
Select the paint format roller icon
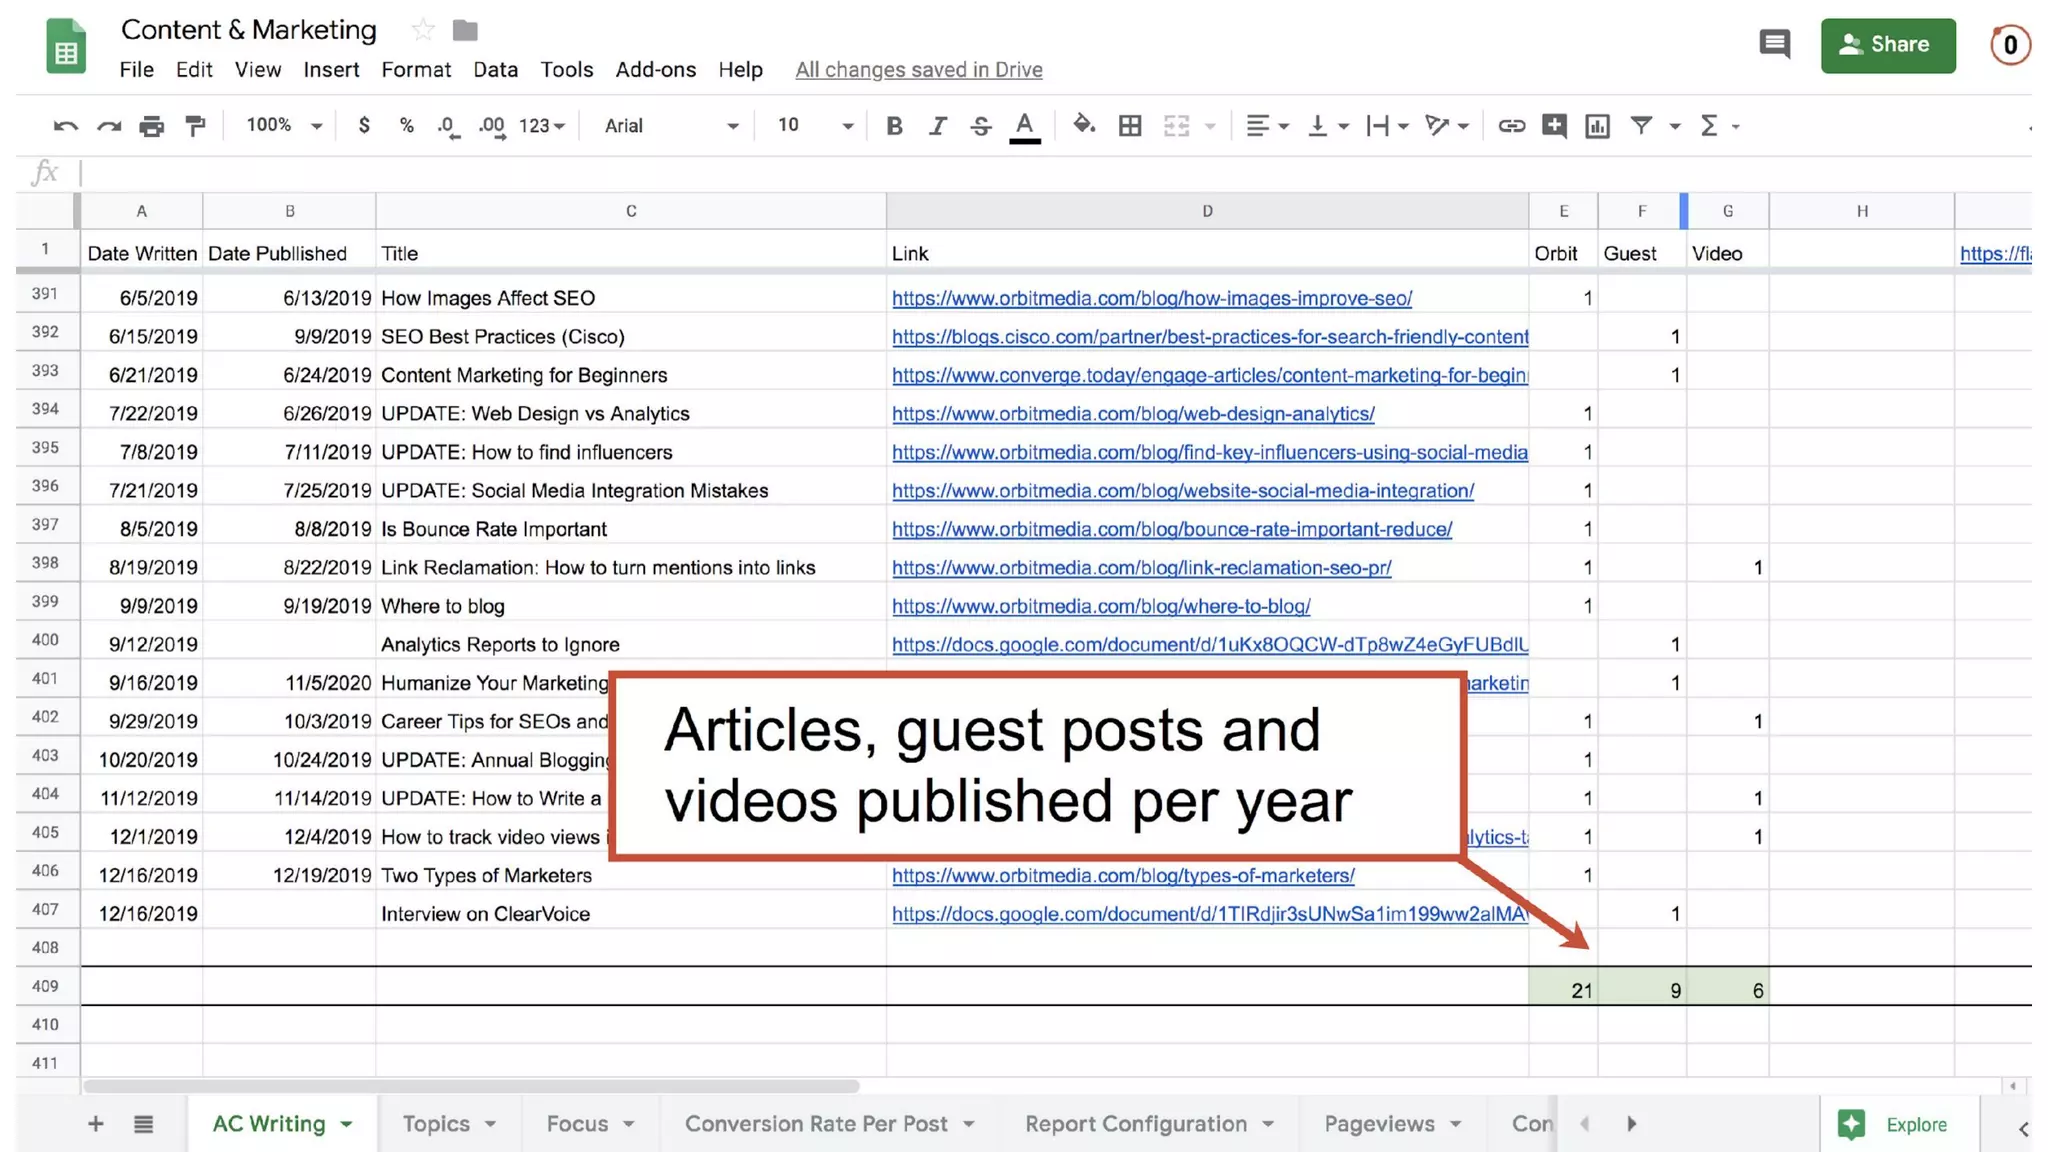pos(195,126)
